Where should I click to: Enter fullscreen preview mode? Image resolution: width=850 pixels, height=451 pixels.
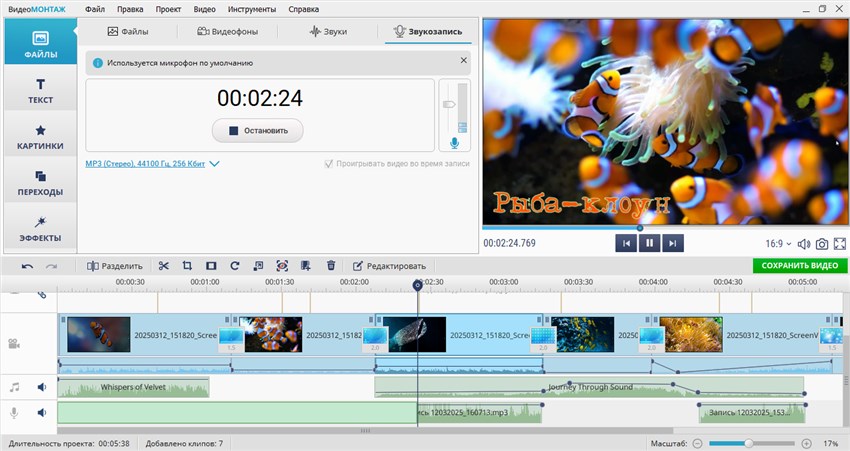click(840, 243)
